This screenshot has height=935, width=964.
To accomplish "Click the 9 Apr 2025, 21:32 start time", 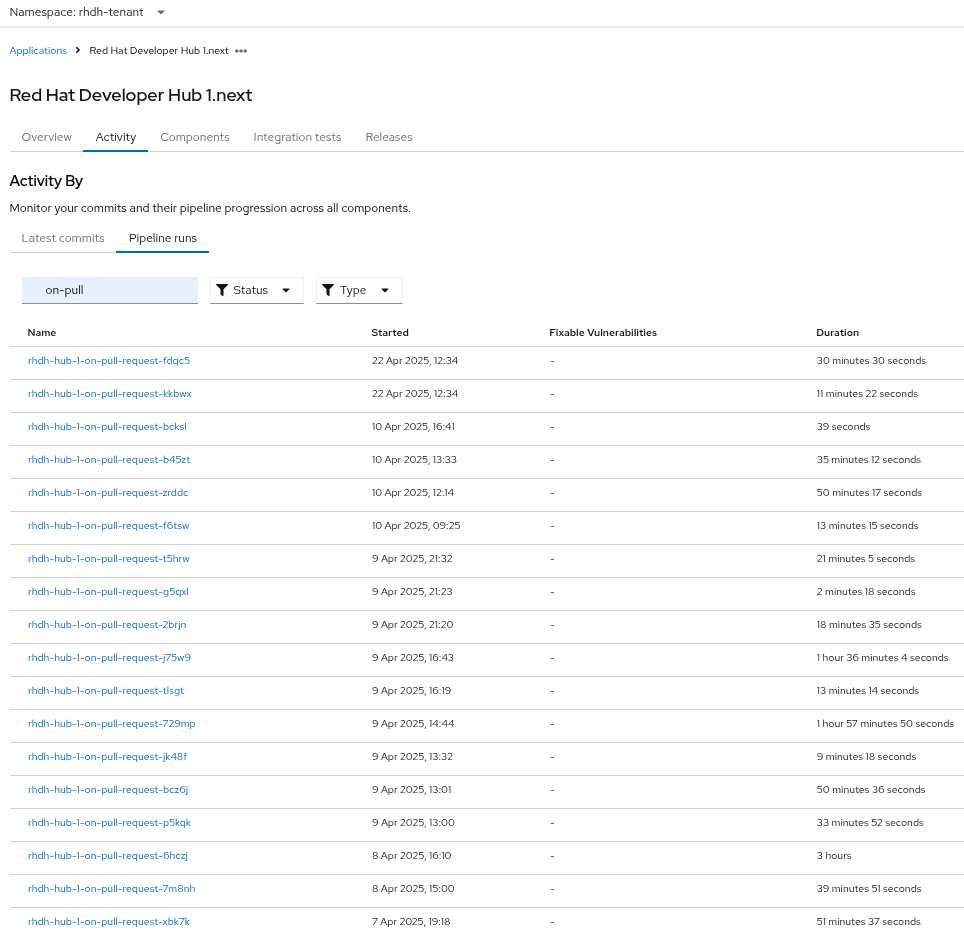I will point(412,559).
